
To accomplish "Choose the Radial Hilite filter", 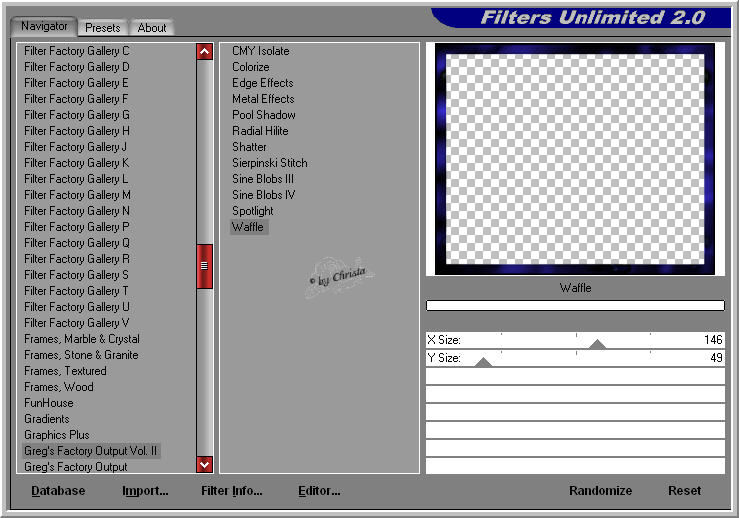I will point(260,131).
